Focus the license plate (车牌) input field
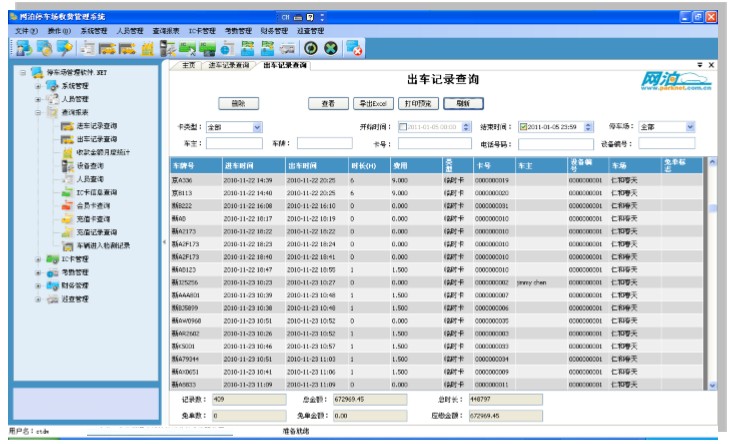This screenshot has height=444, width=732. (x=325, y=143)
